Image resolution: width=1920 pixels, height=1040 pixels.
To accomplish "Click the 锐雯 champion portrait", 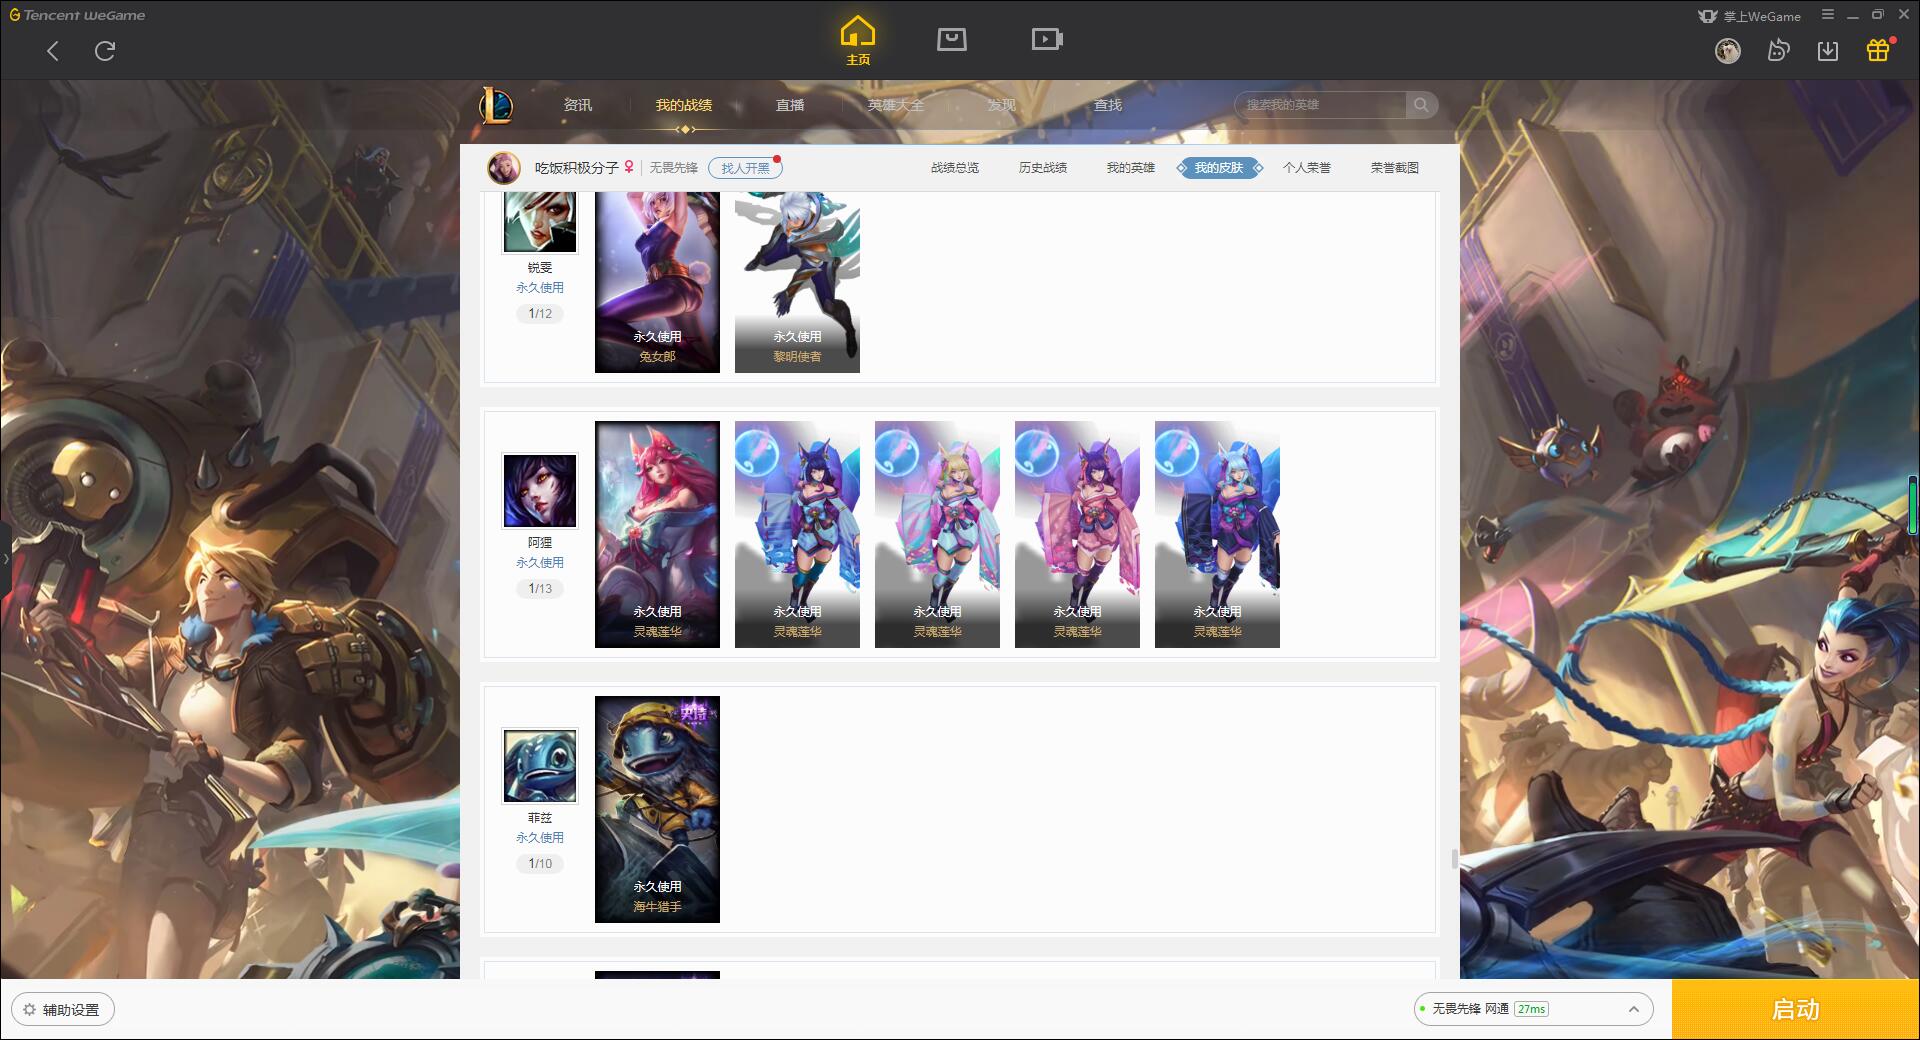I will [540, 222].
